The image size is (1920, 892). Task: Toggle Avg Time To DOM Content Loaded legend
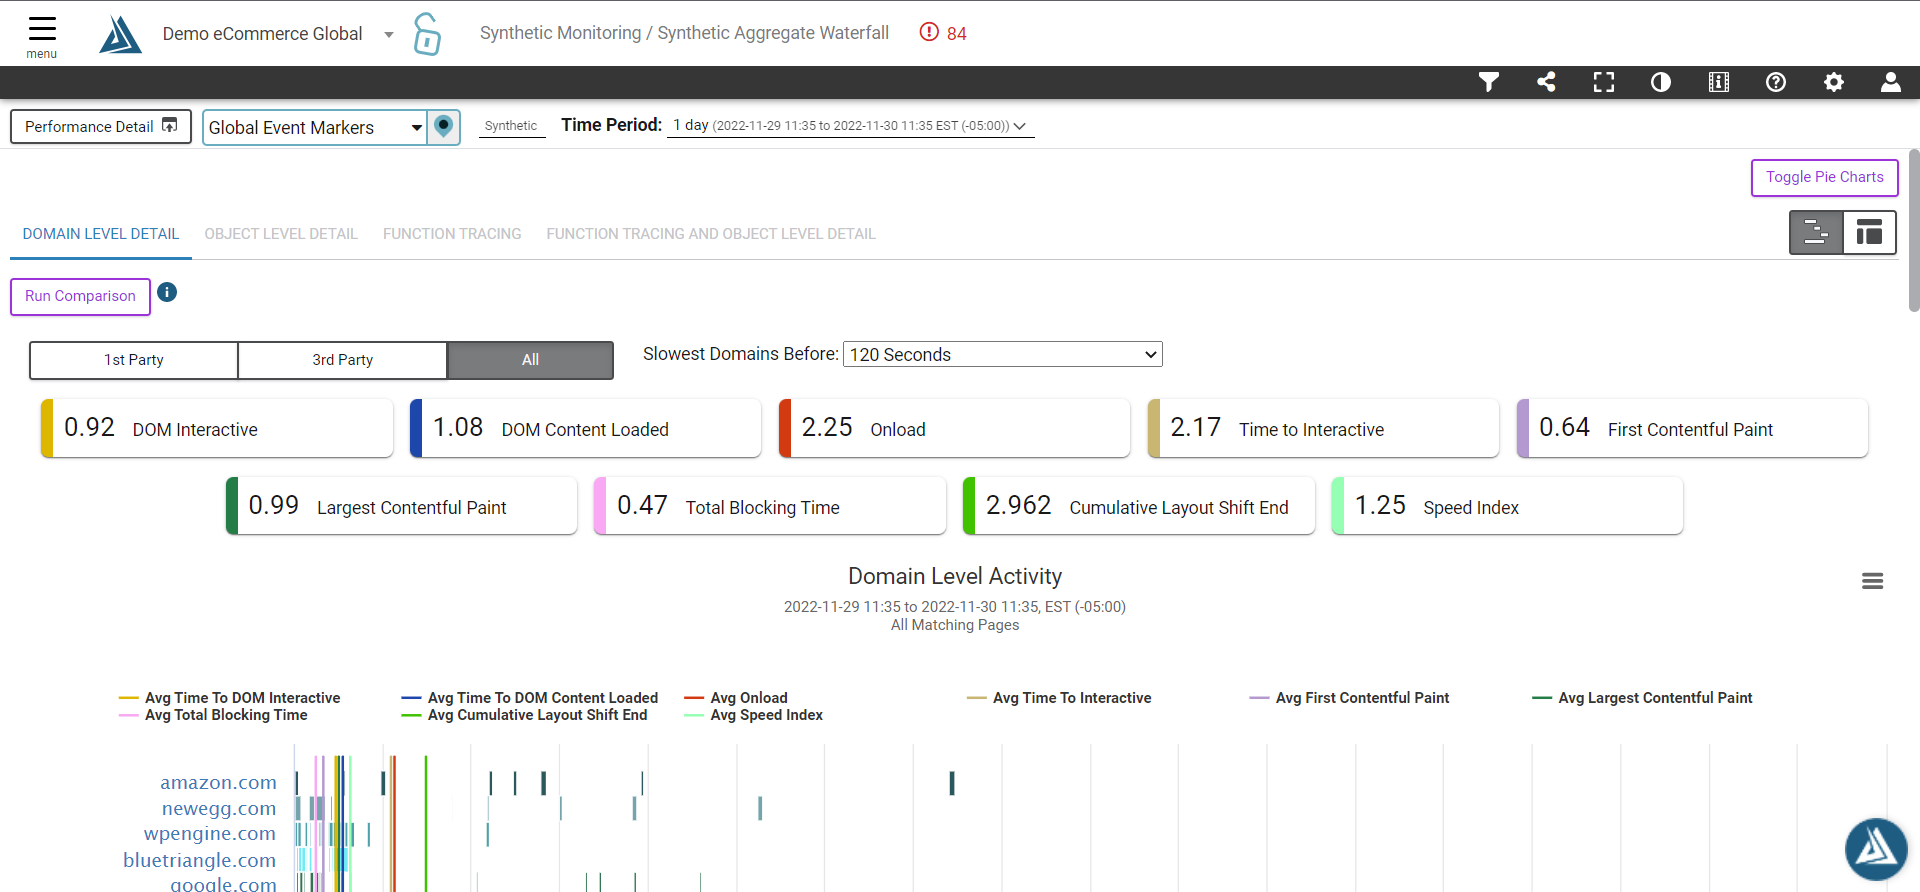coord(530,698)
